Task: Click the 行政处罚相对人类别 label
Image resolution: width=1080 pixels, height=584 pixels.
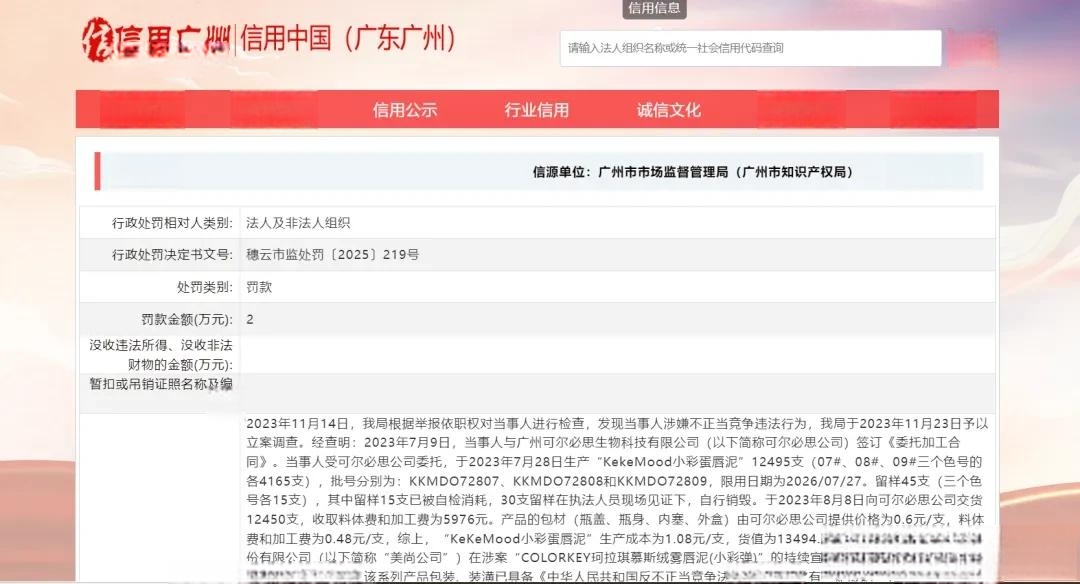Action: coord(172,223)
